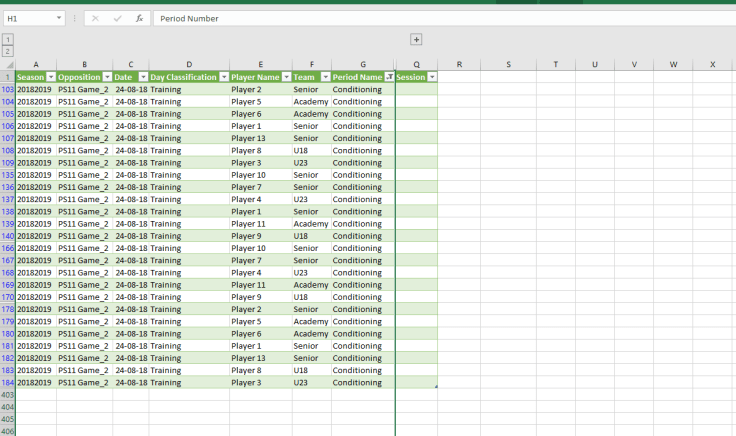Click outline level 2 button

8,51
